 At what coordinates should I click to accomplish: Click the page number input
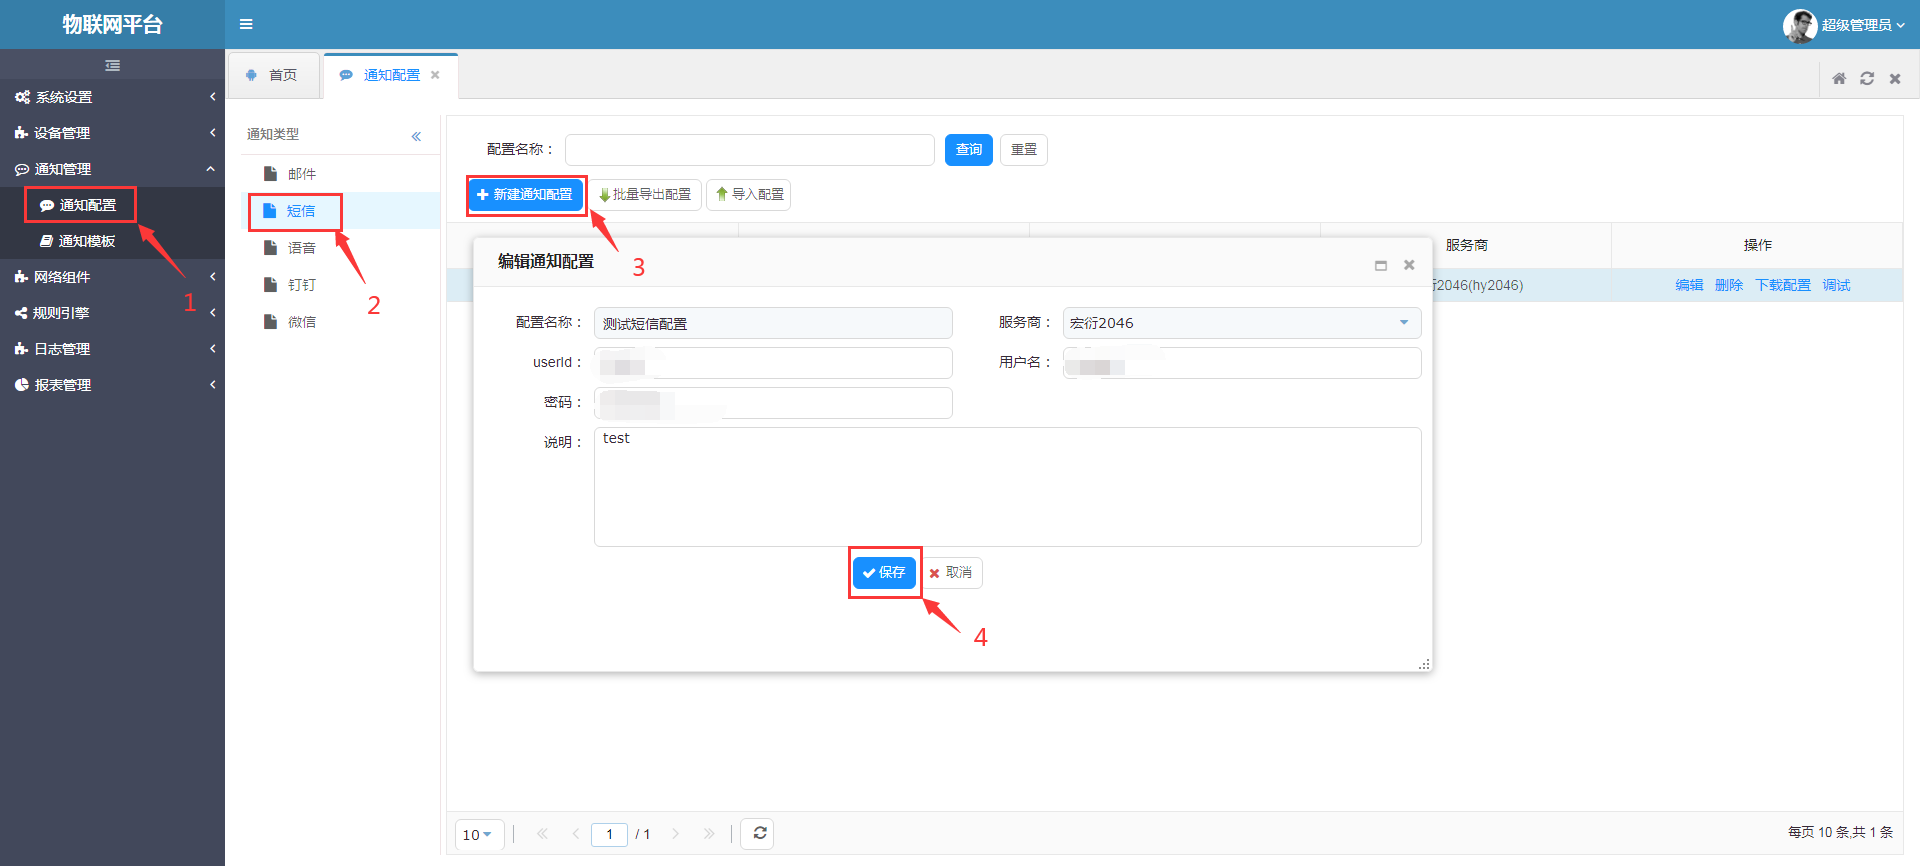609,834
